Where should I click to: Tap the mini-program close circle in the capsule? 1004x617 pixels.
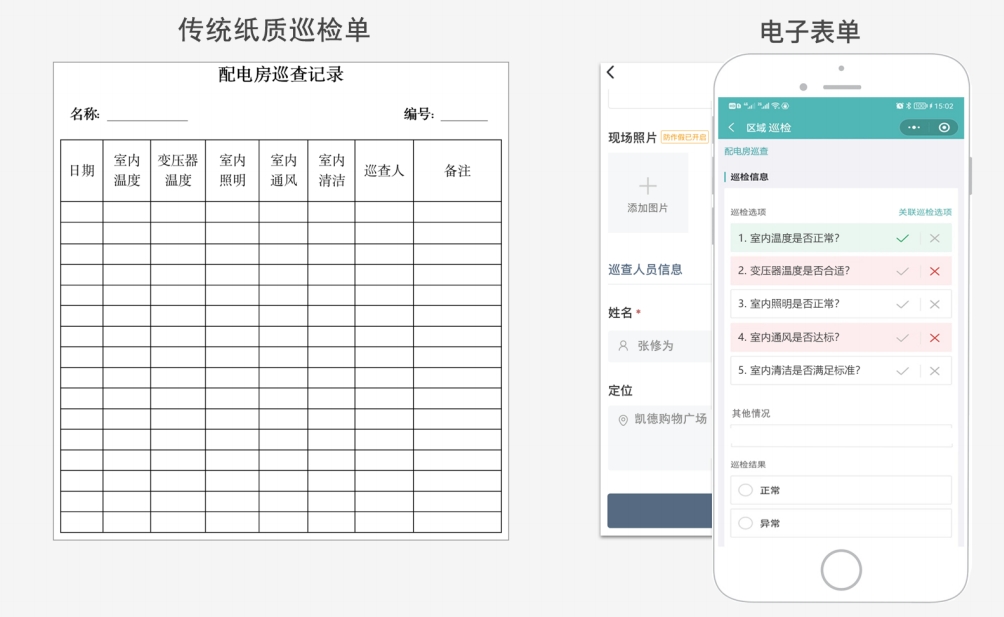[944, 127]
